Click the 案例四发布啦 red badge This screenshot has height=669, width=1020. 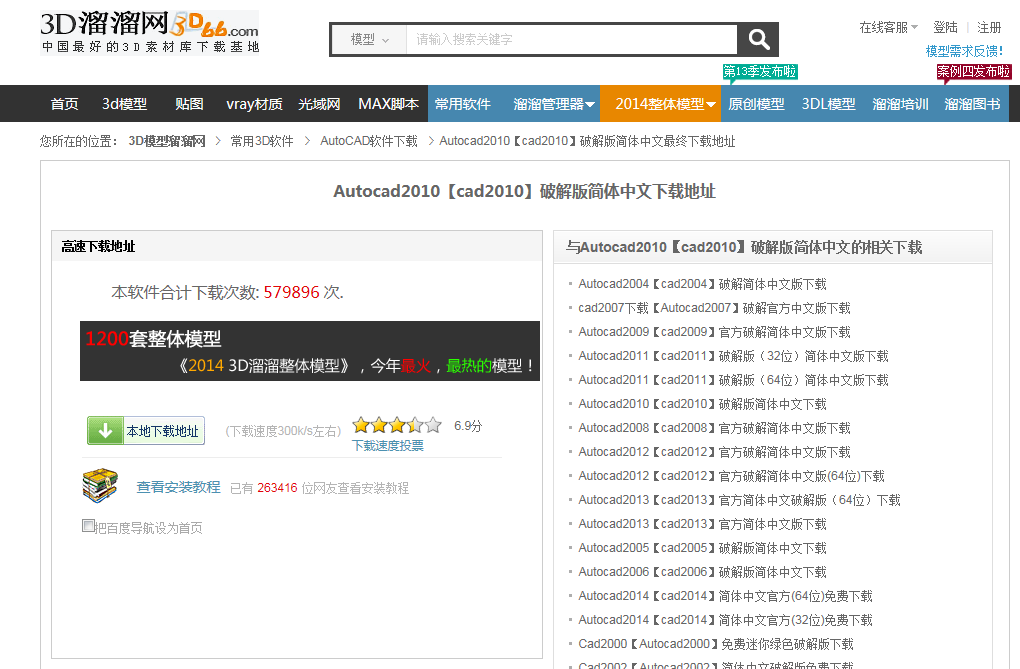point(973,72)
